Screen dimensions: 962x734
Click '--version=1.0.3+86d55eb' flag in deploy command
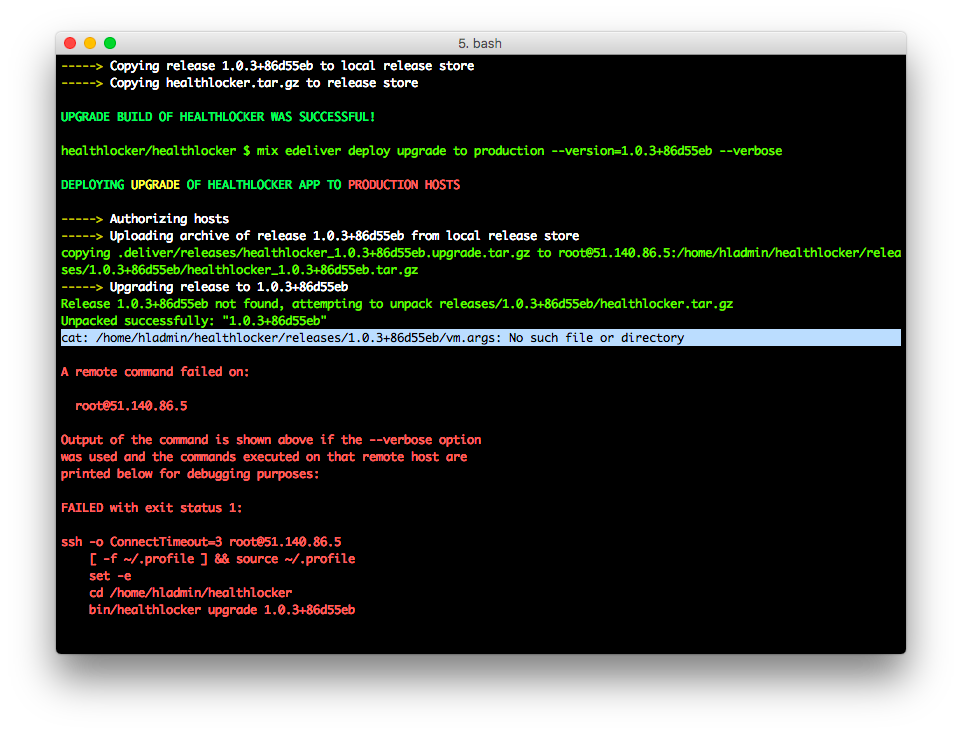(x=632, y=151)
